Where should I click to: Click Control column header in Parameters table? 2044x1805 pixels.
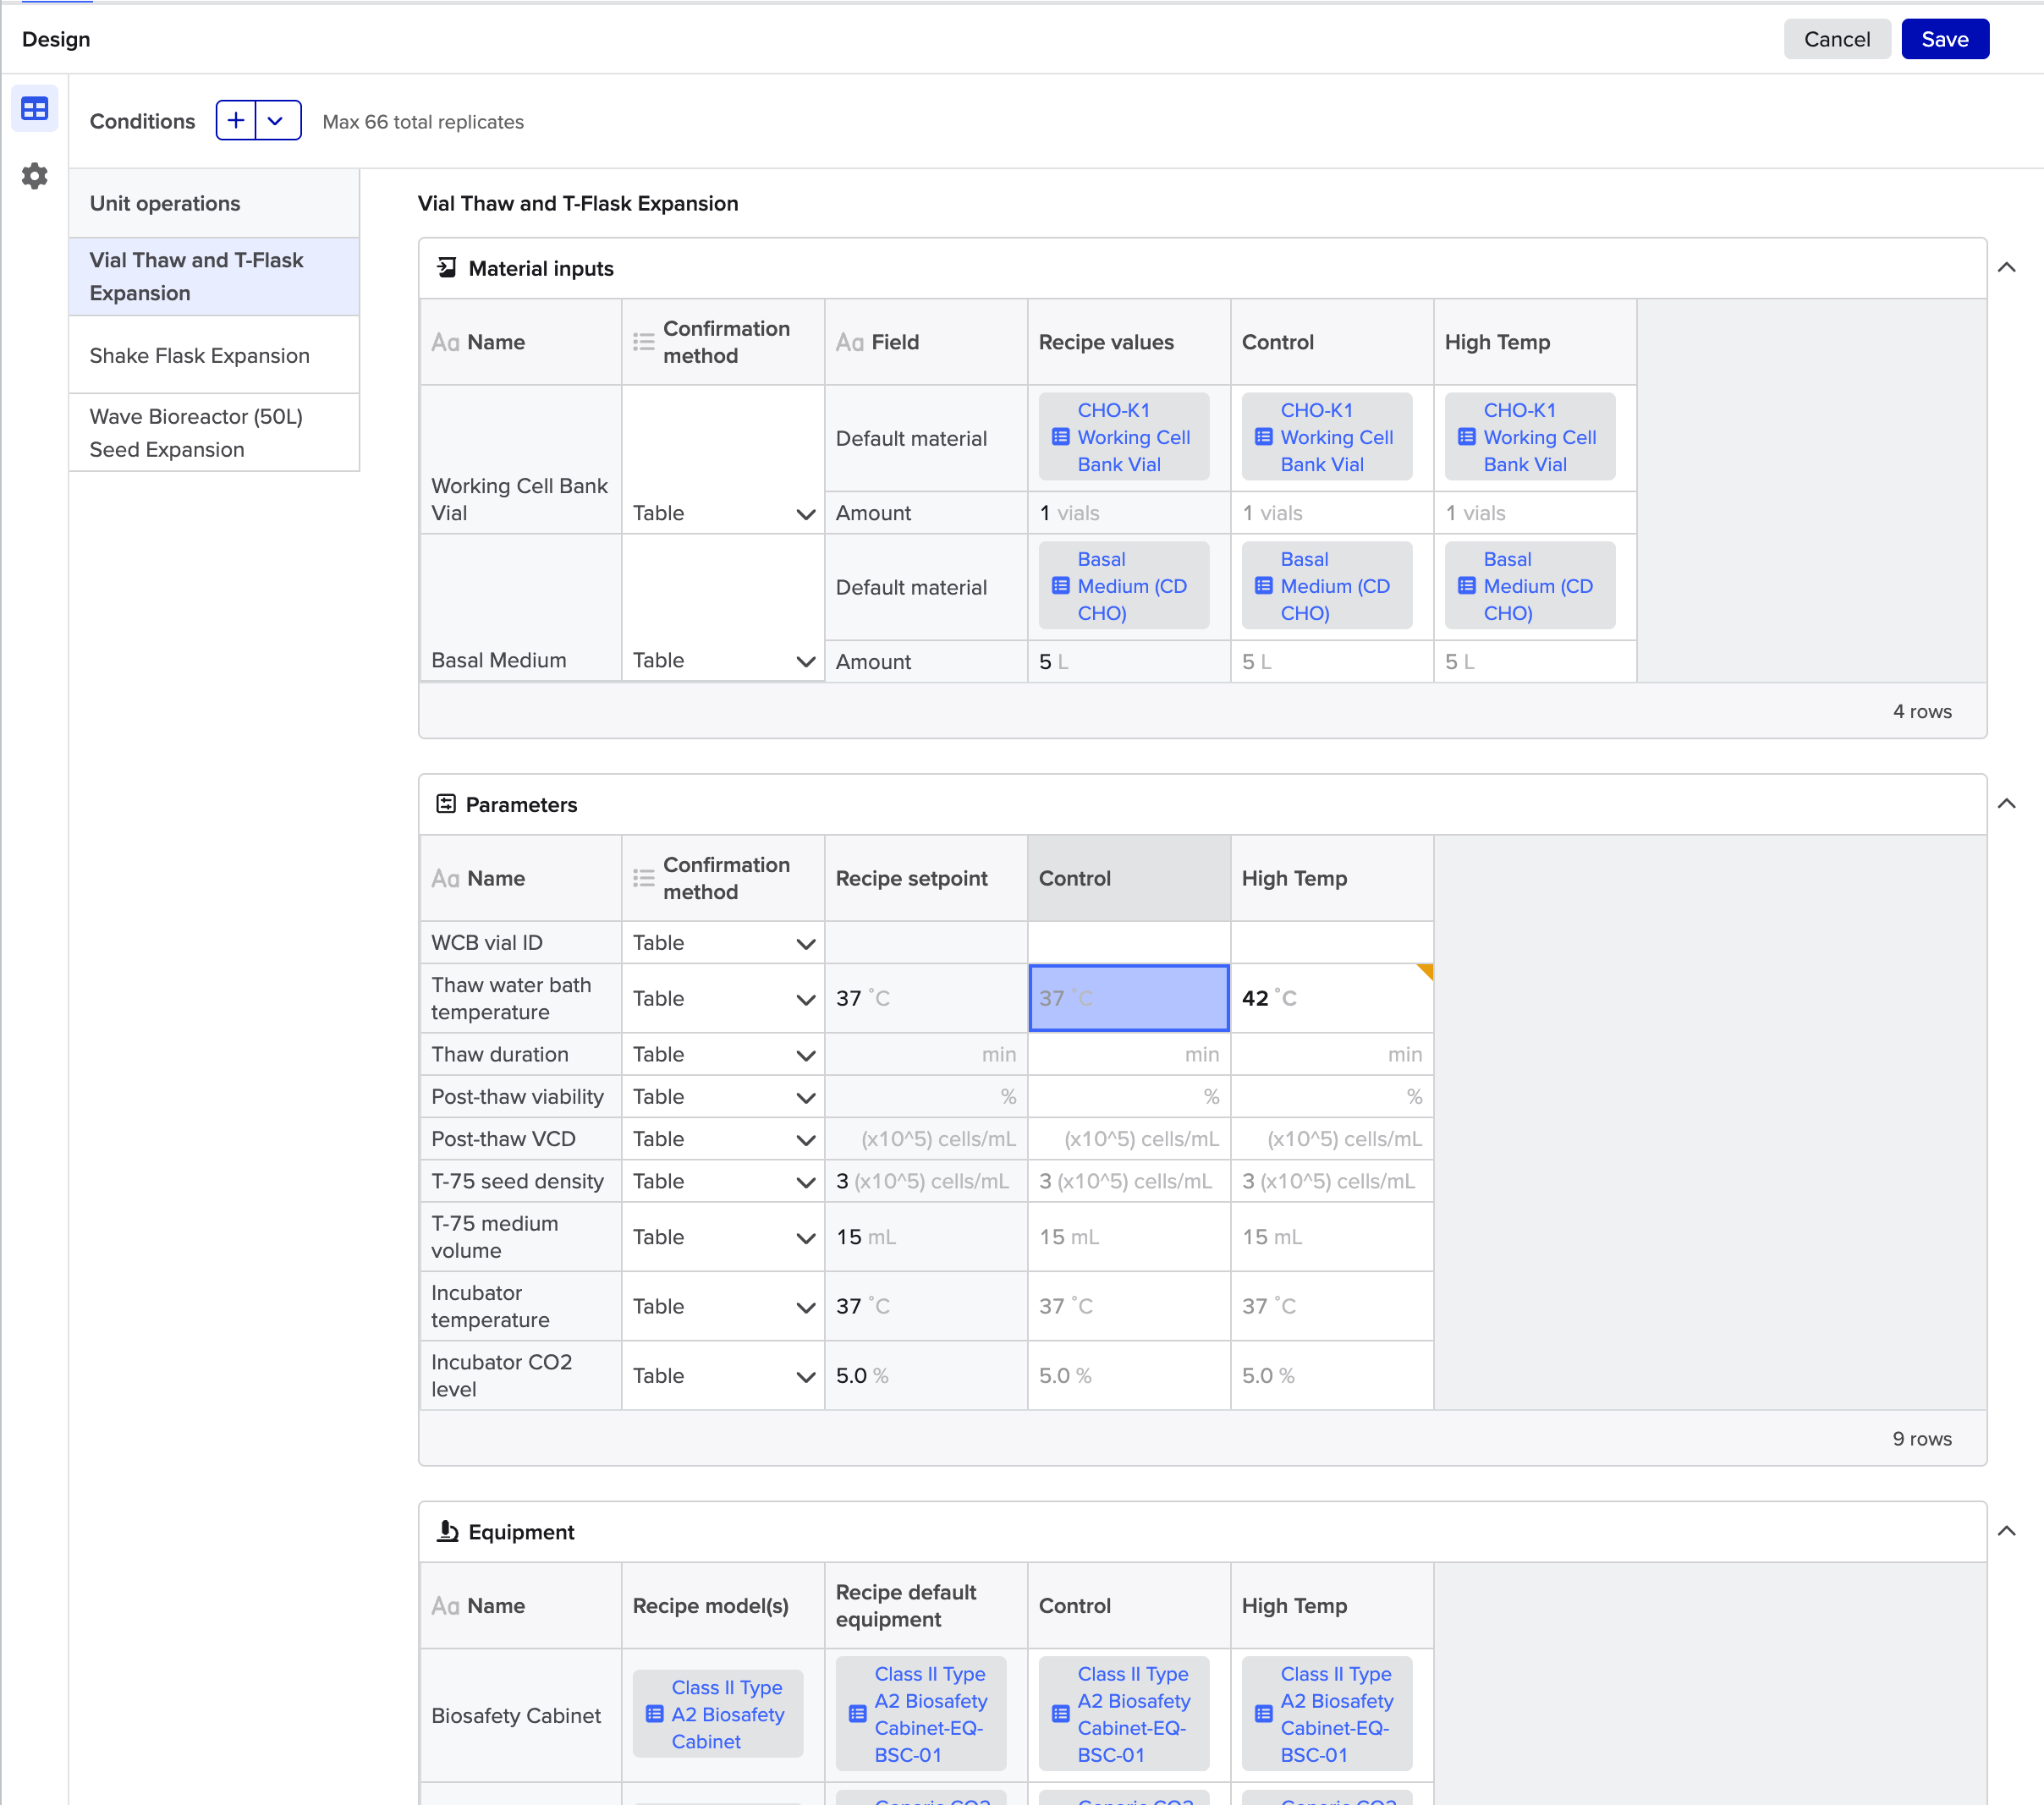tap(1128, 878)
